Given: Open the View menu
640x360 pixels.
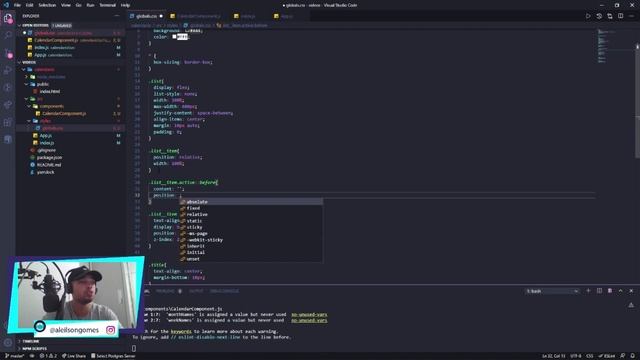Looking at the screenshot, I should pyautogui.click(x=66, y=5).
